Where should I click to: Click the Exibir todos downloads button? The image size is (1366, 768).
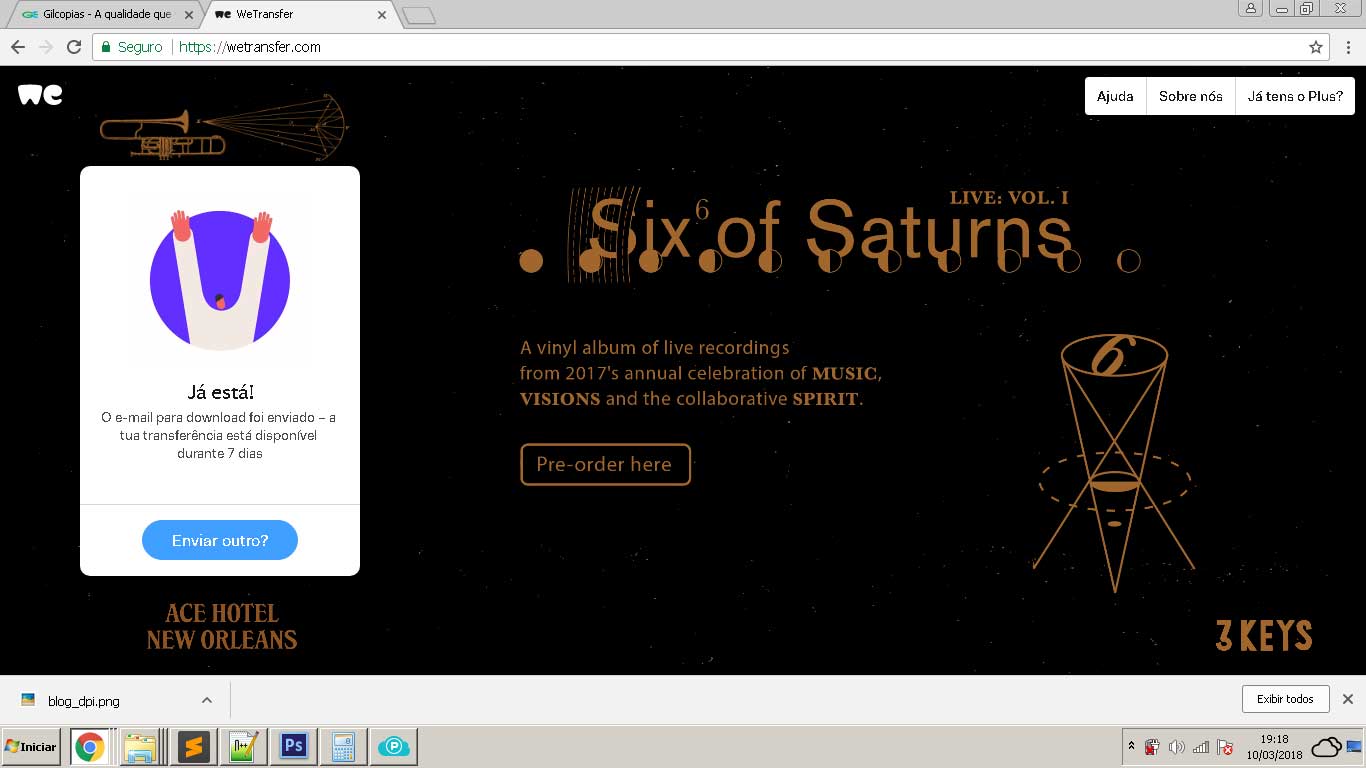1285,699
